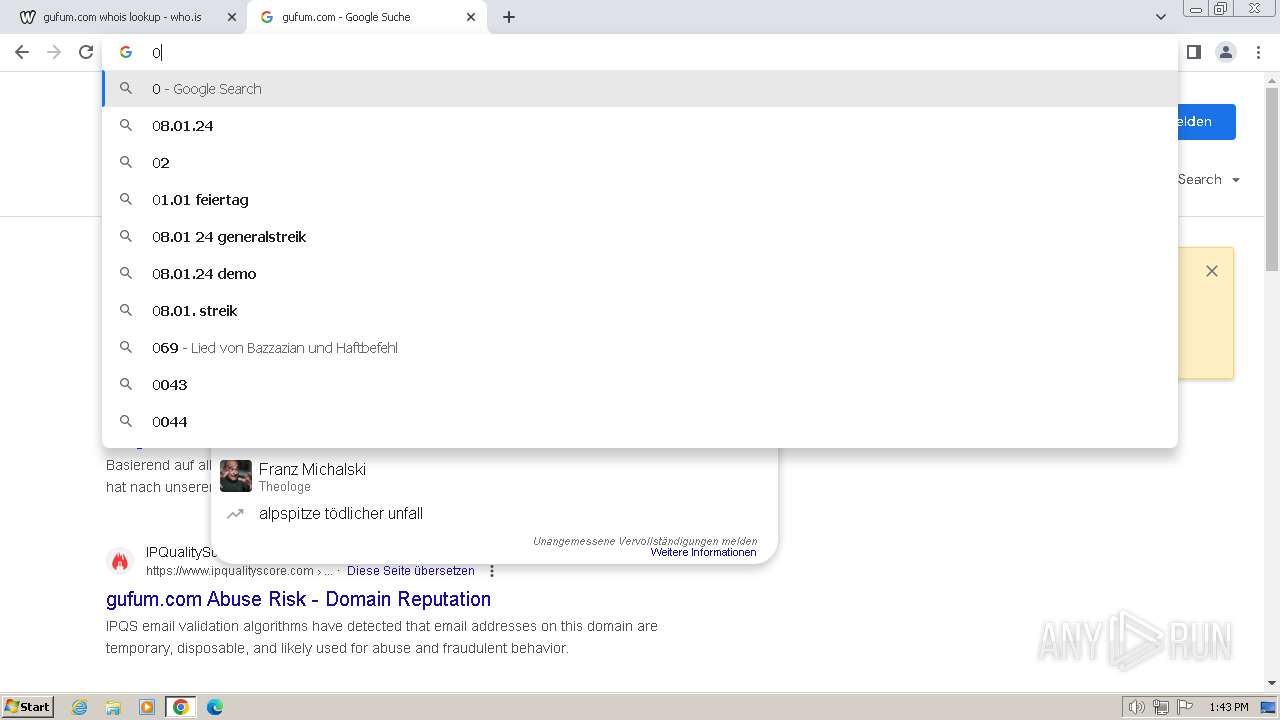The height and width of the screenshot is (720, 1280).
Task: Select Franz Michalski suggestion
Action: click(494, 476)
